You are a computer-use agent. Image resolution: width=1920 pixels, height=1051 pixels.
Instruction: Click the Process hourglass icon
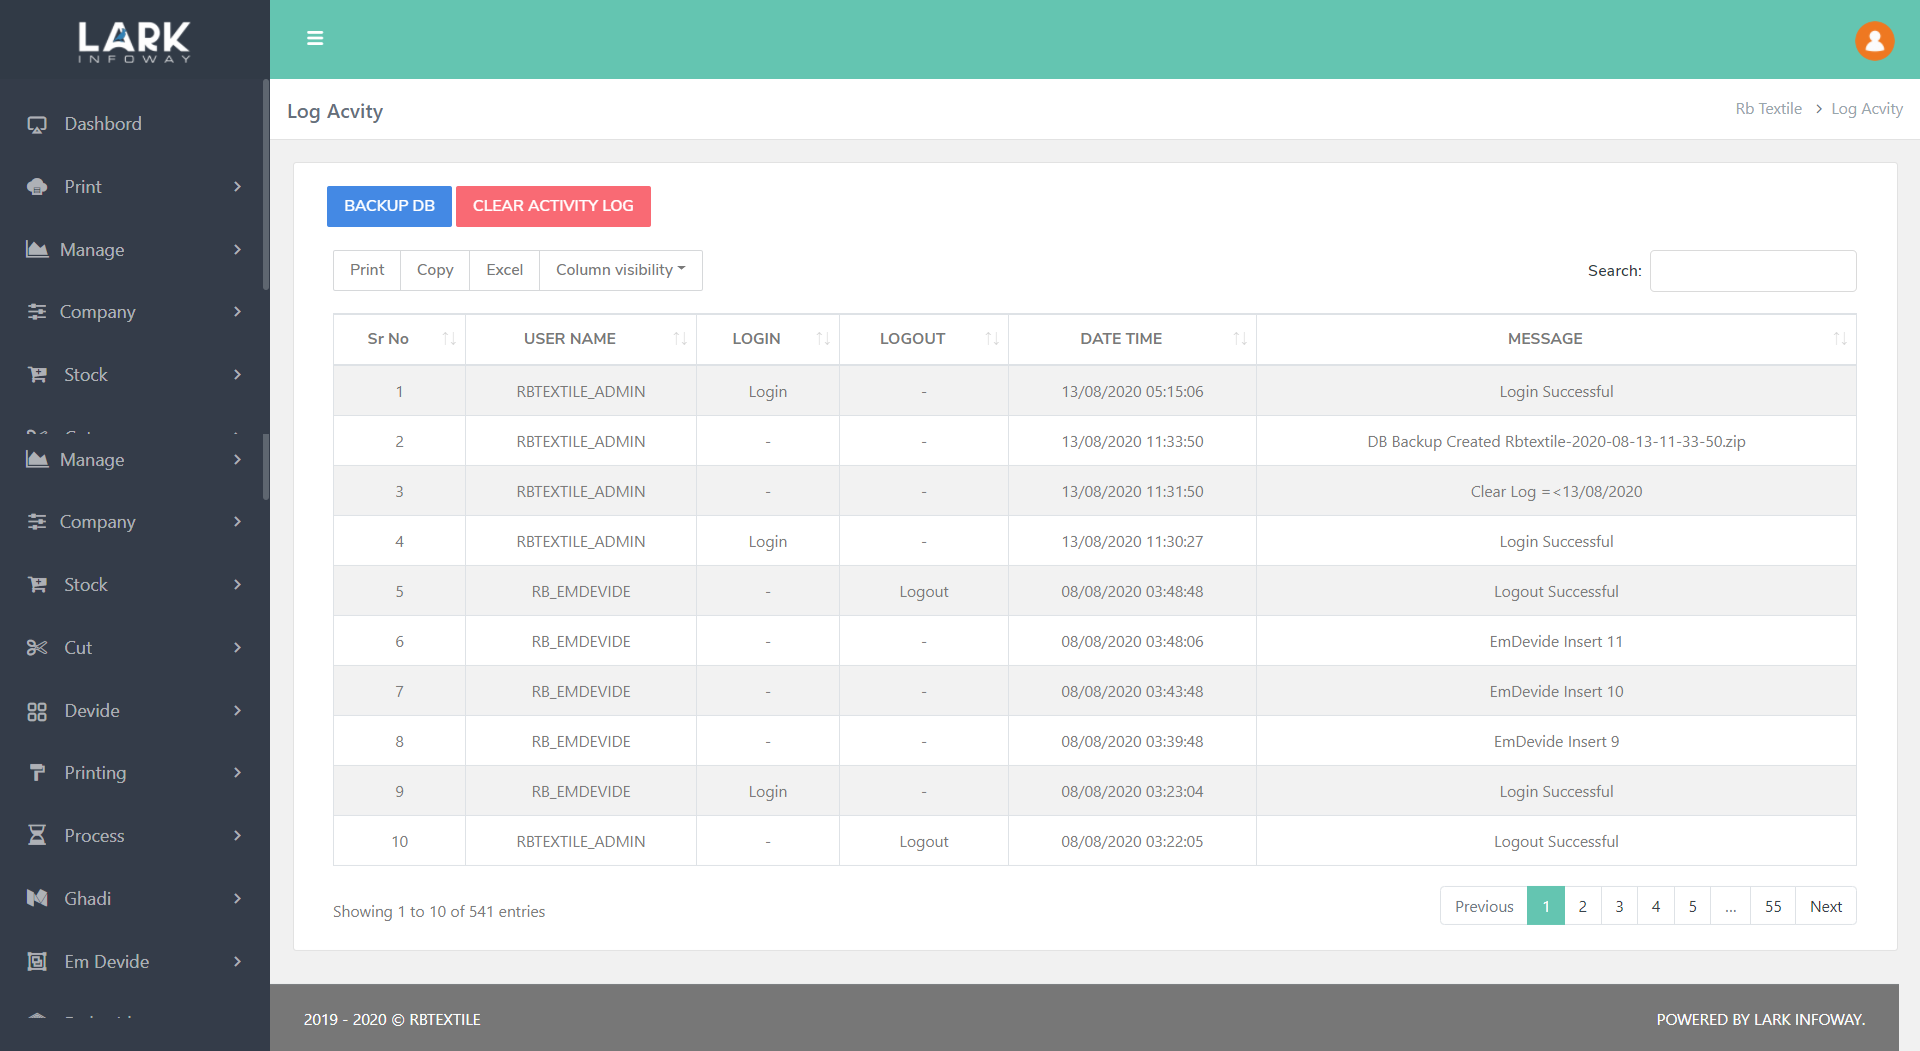click(37, 835)
